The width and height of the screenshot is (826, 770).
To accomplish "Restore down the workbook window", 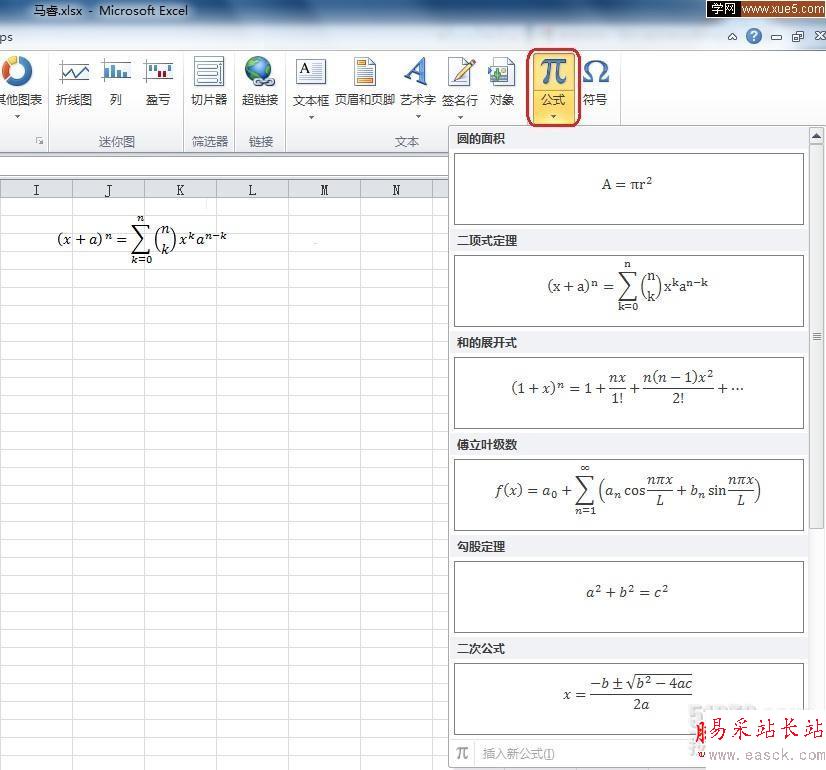I will pos(798,36).
